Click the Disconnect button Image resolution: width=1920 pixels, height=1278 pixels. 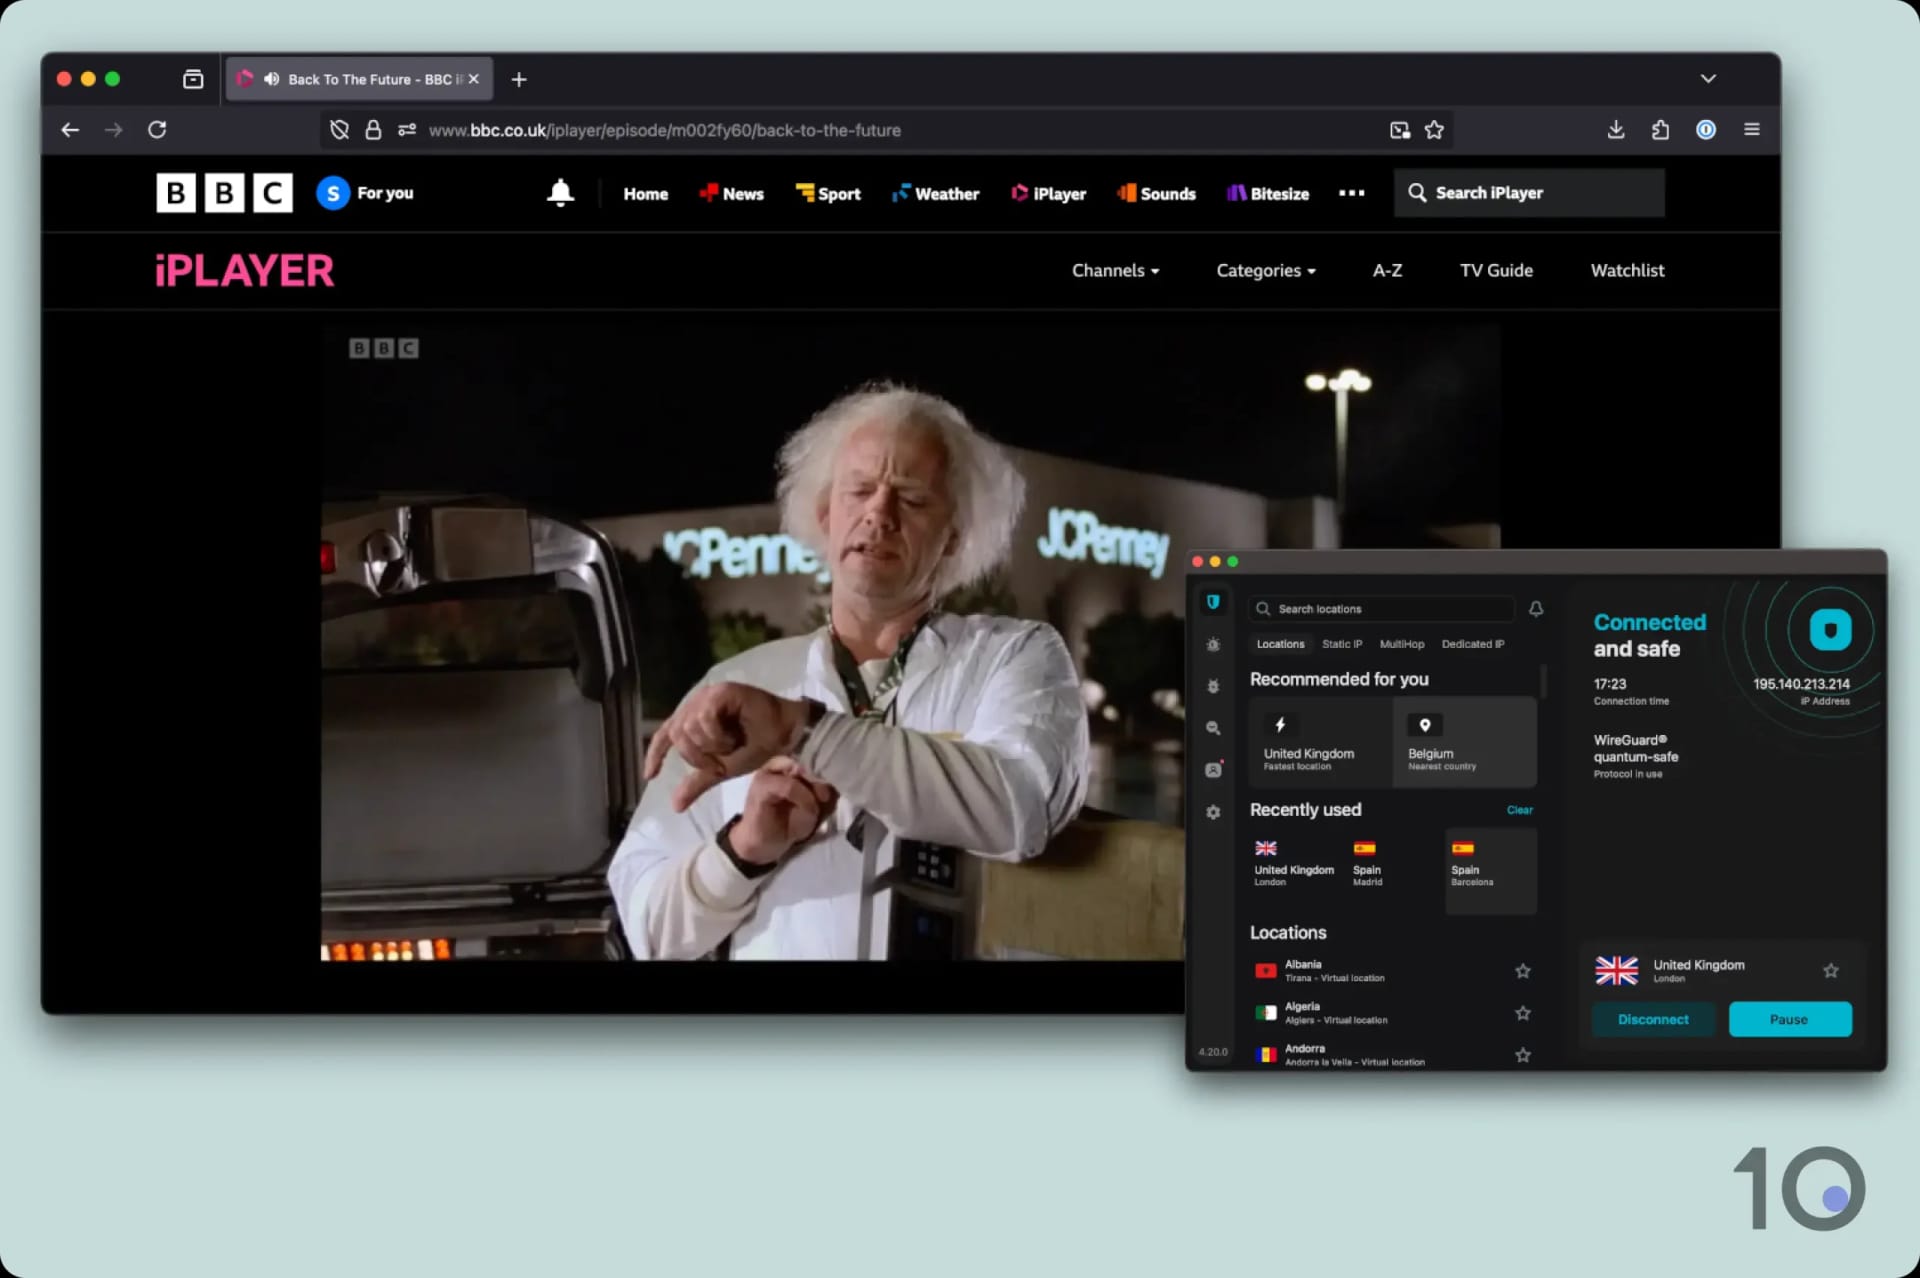[x=1653, y=1019]
